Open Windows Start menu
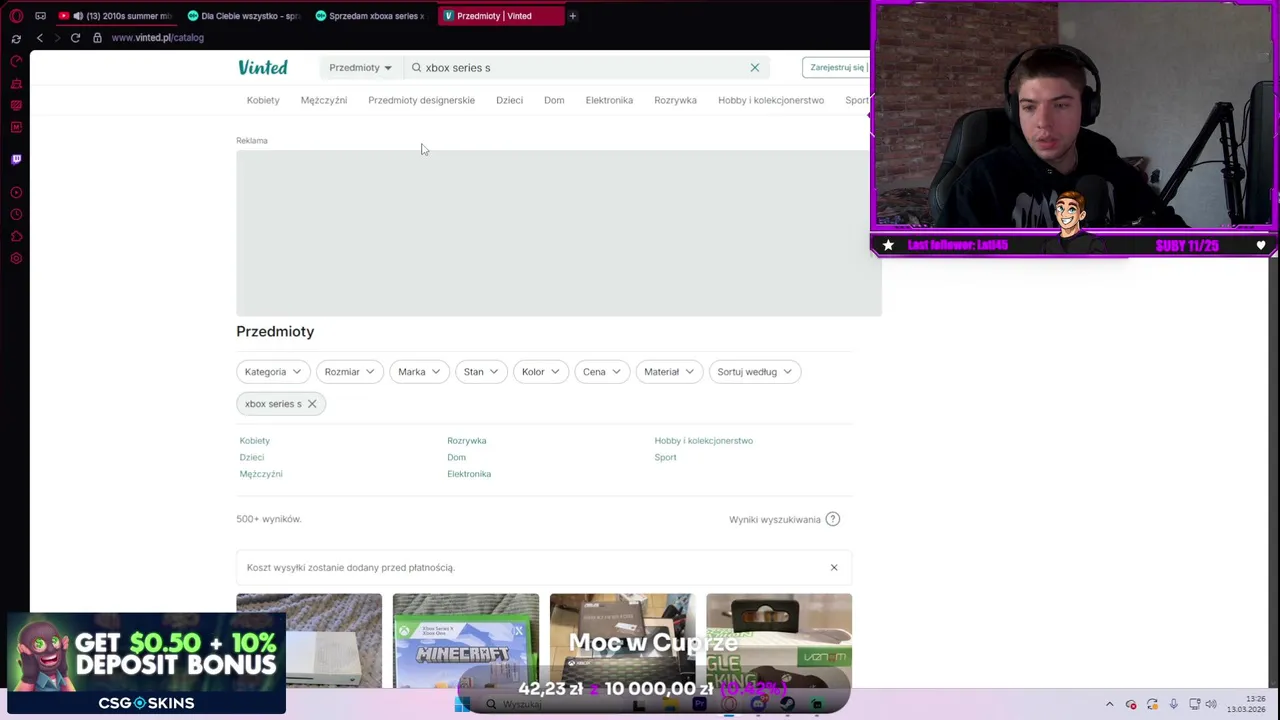The width and height of the screenshot is (1280, 720). [462, 704]
